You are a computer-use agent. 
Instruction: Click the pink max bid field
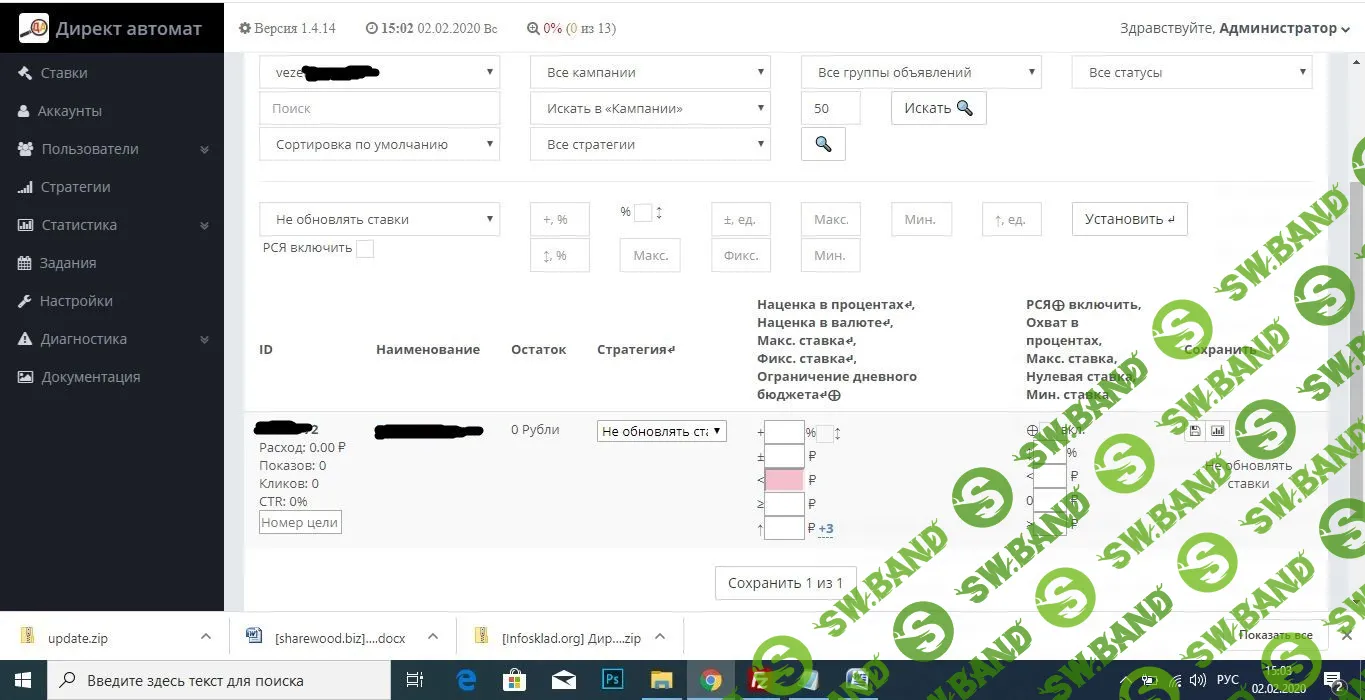[784, 480]
